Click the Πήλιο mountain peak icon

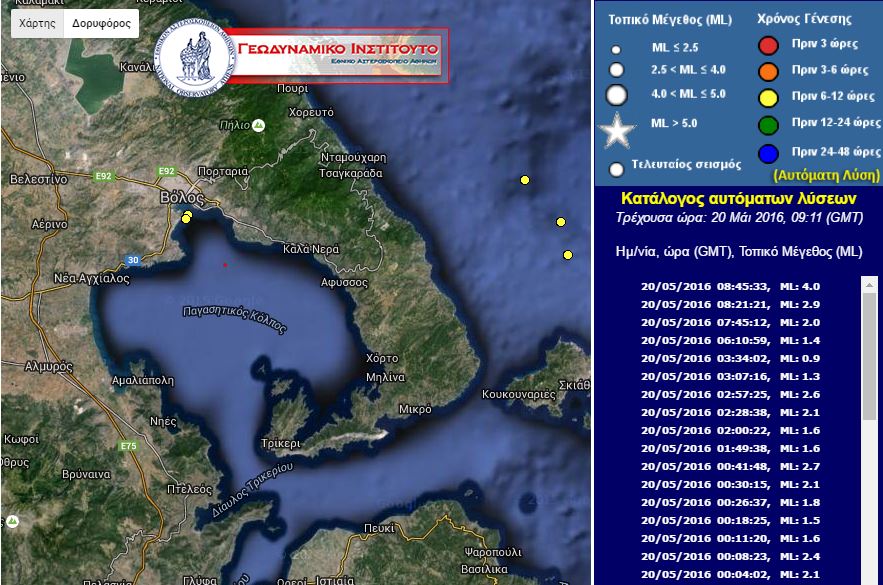tap(256, 124)
